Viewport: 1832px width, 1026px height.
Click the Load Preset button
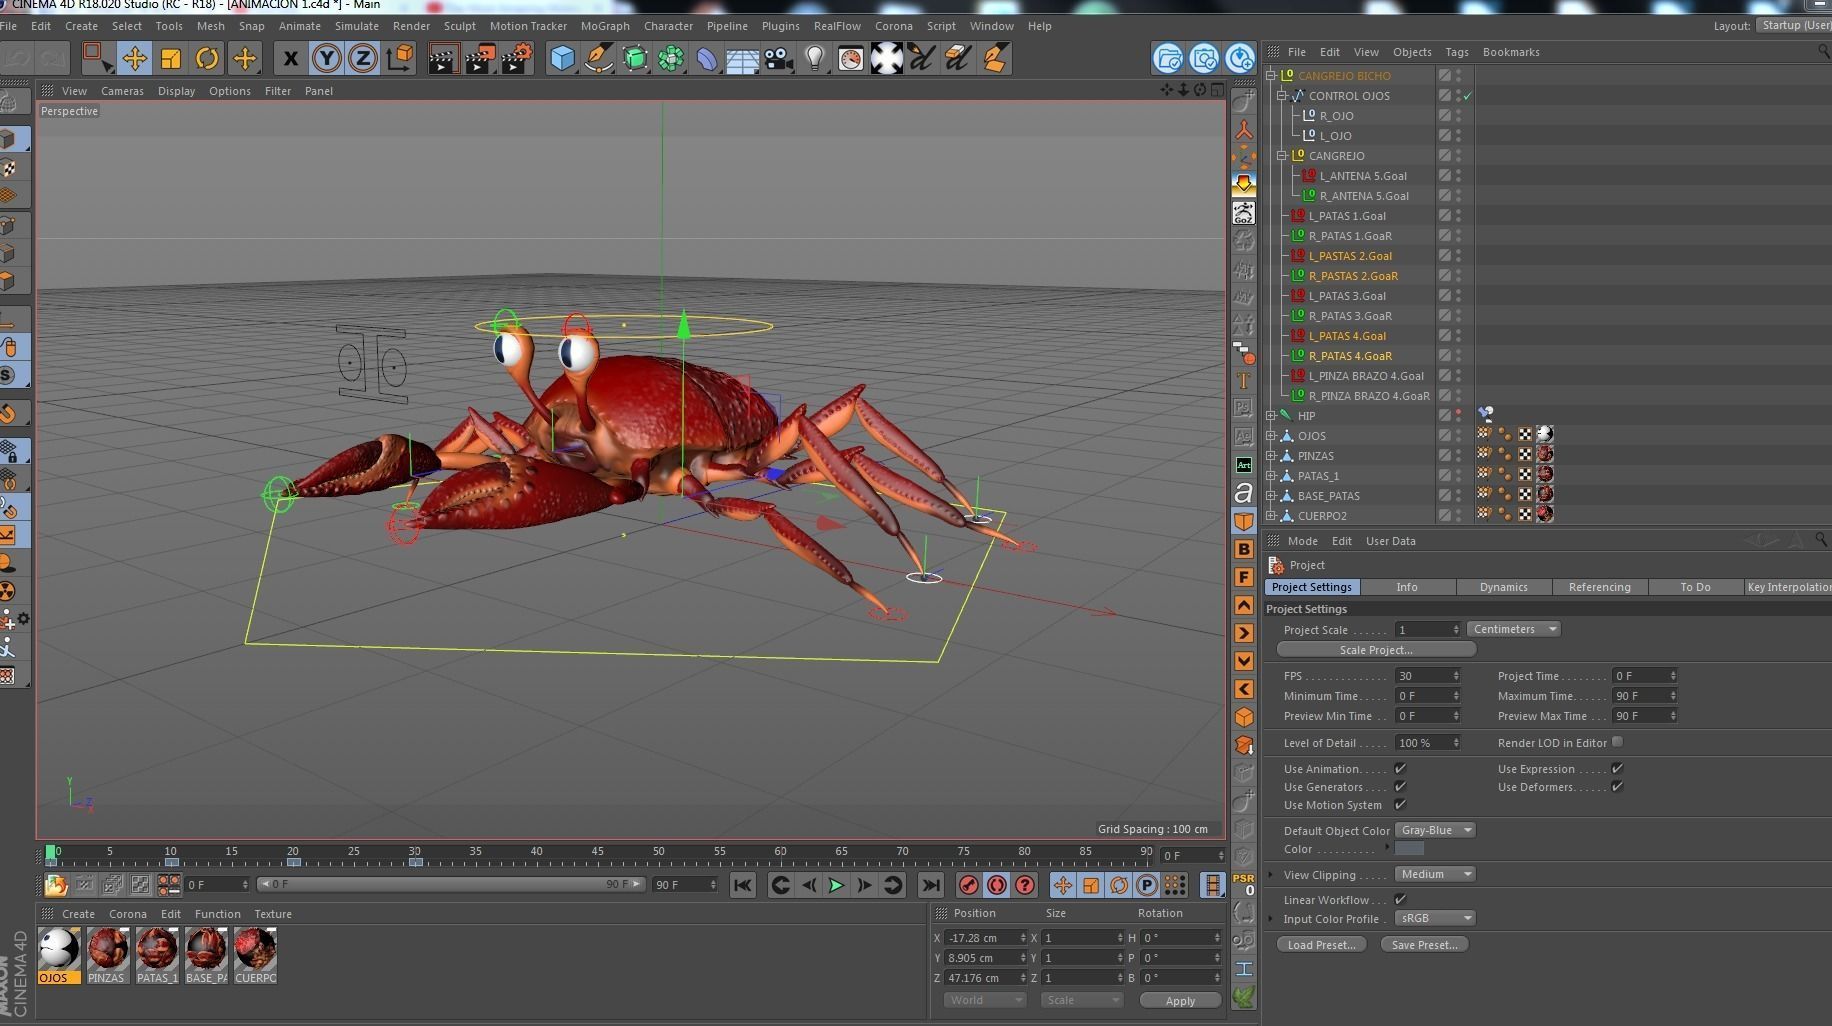coord(1321,945)
